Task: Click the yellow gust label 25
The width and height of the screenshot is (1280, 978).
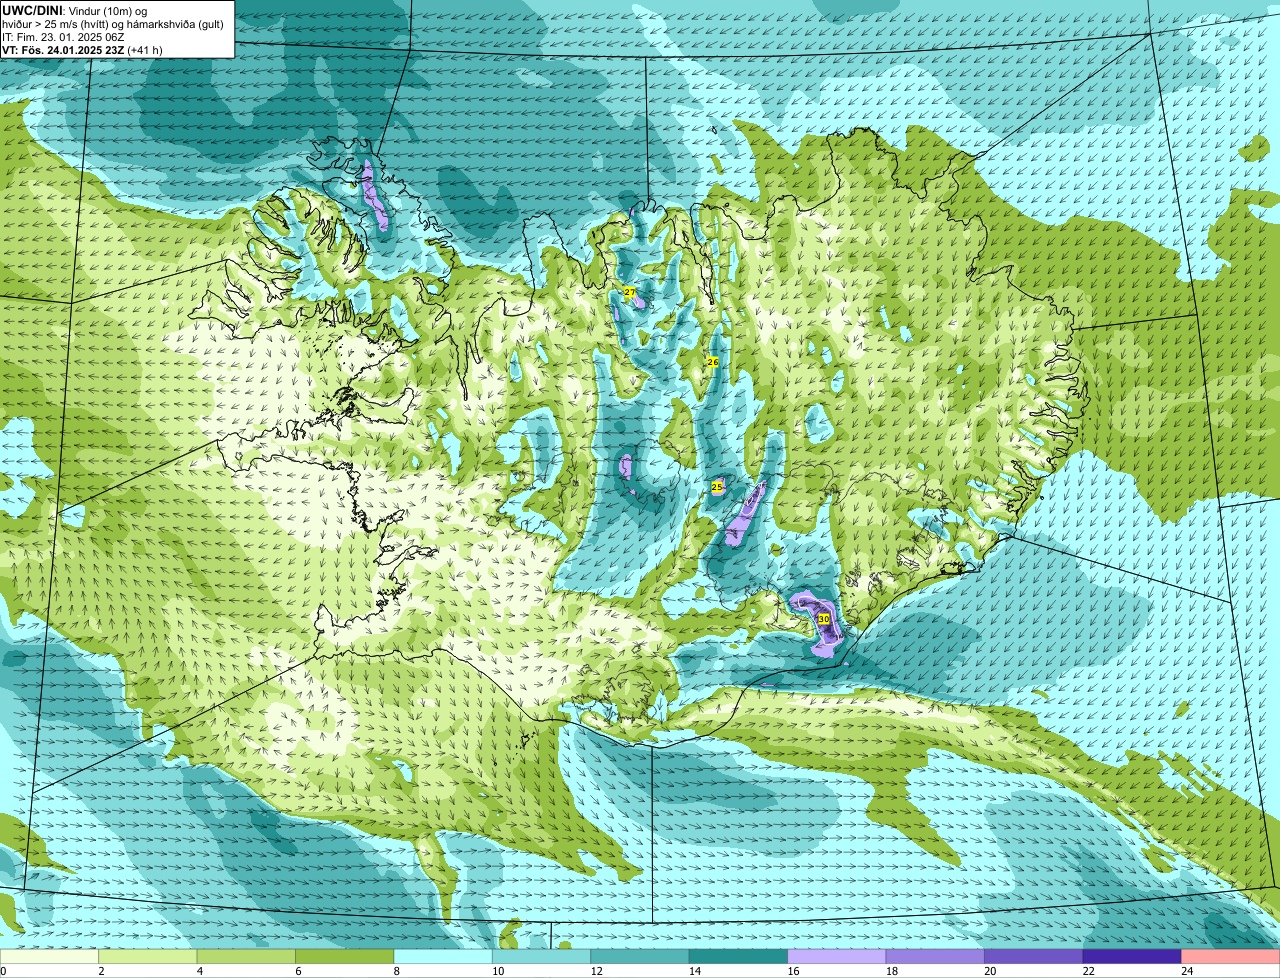Action: [x=717, y=486]
